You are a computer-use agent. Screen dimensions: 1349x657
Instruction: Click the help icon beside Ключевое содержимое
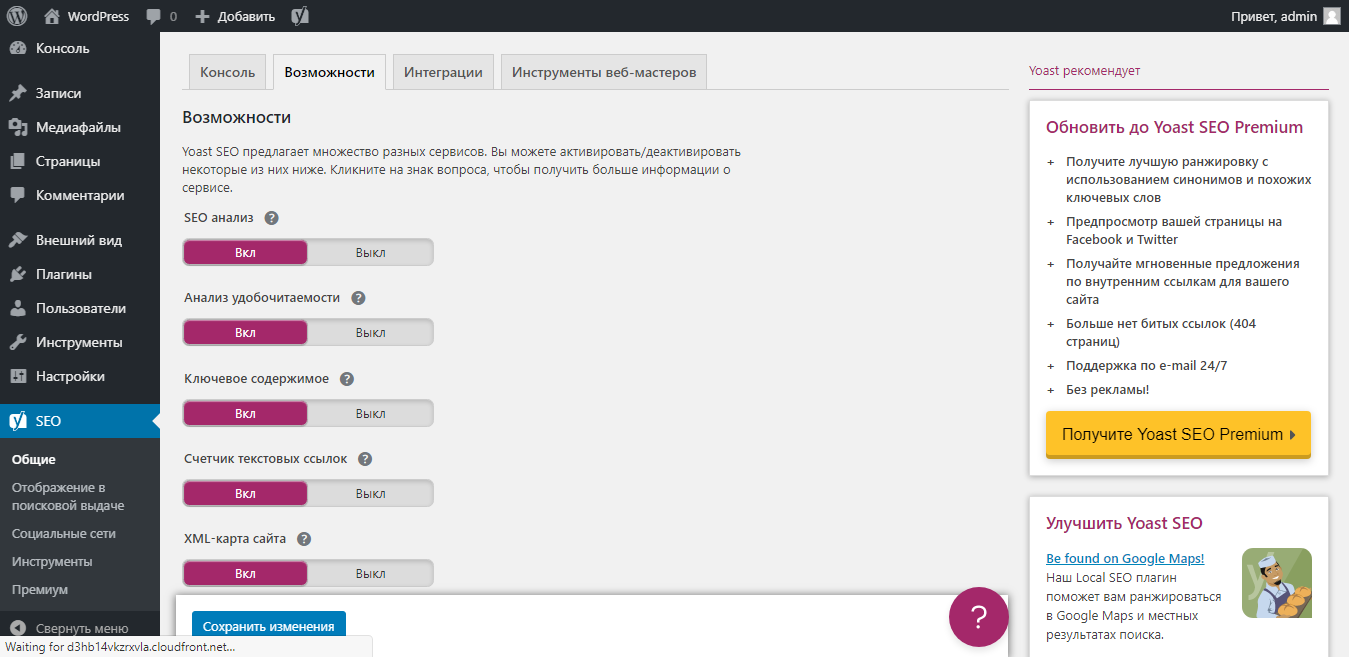pos(346,378)
